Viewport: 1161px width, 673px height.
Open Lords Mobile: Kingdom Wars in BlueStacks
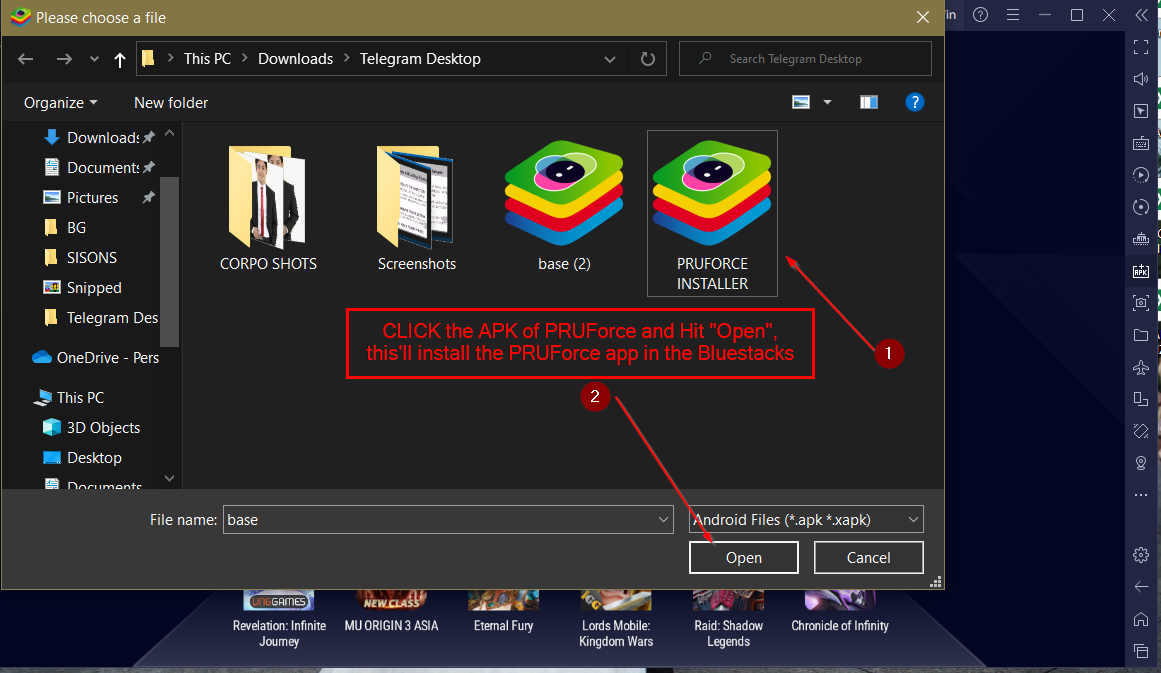click(616, 620)
